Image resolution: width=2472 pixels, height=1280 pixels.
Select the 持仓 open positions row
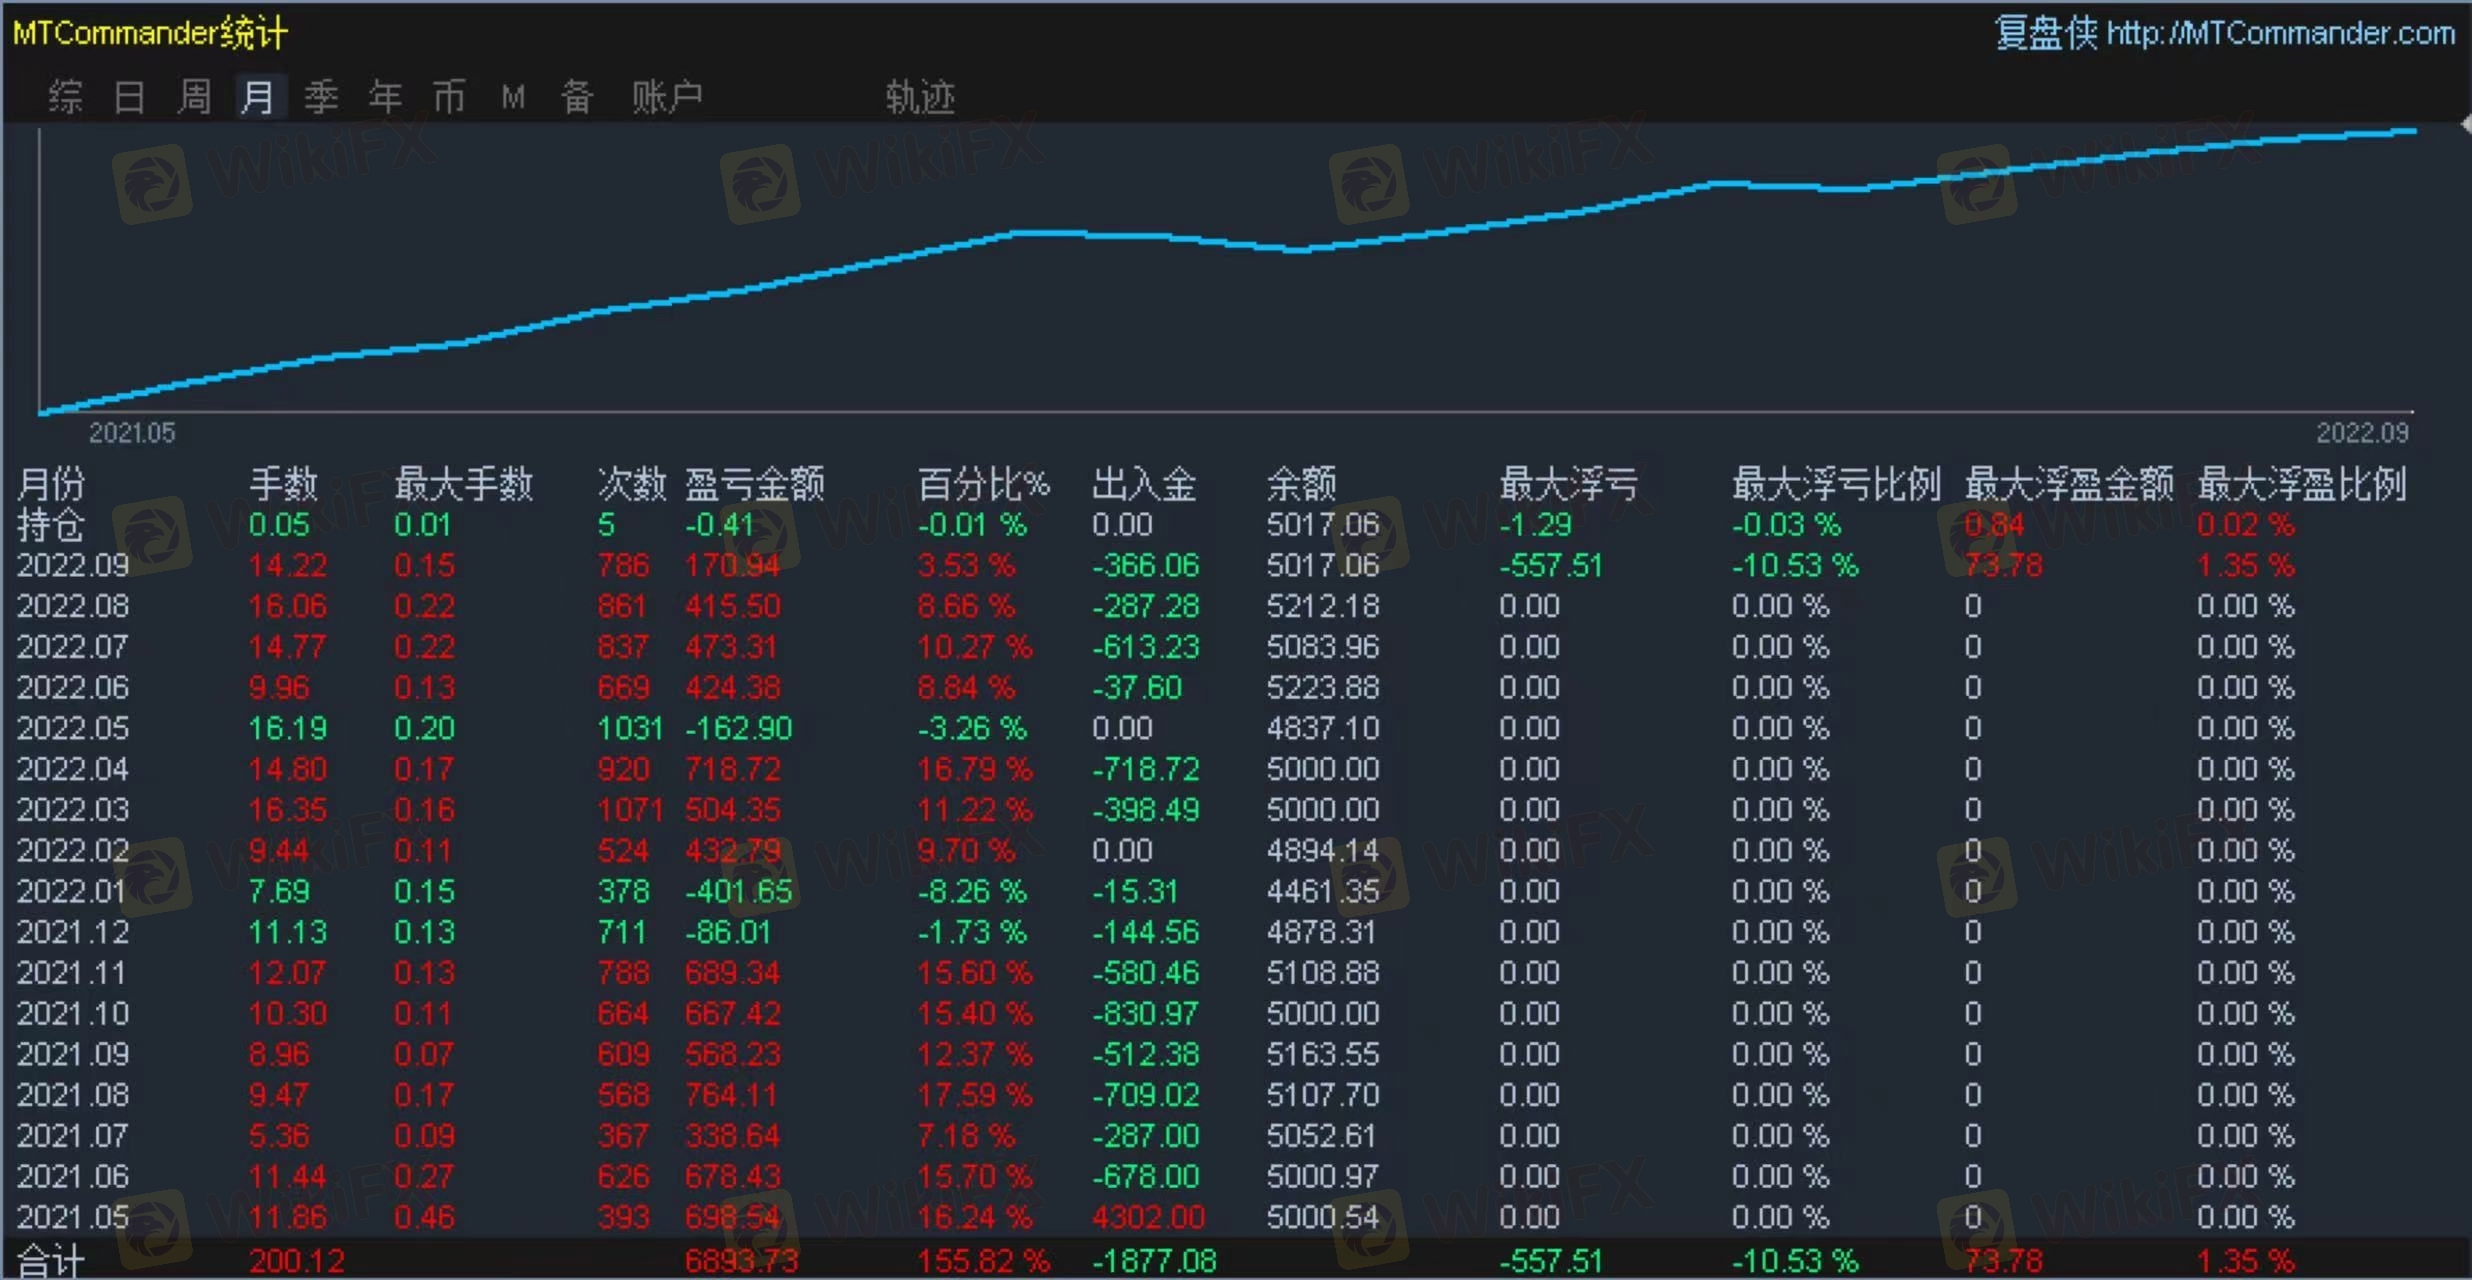51,525
